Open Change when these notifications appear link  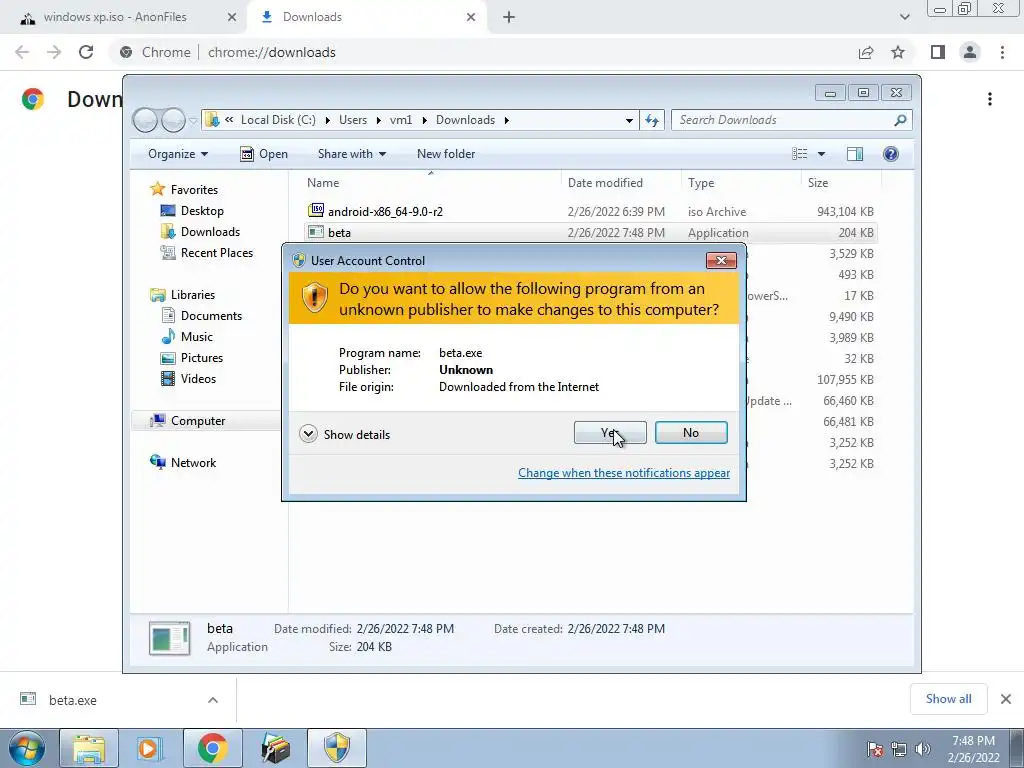624,473
